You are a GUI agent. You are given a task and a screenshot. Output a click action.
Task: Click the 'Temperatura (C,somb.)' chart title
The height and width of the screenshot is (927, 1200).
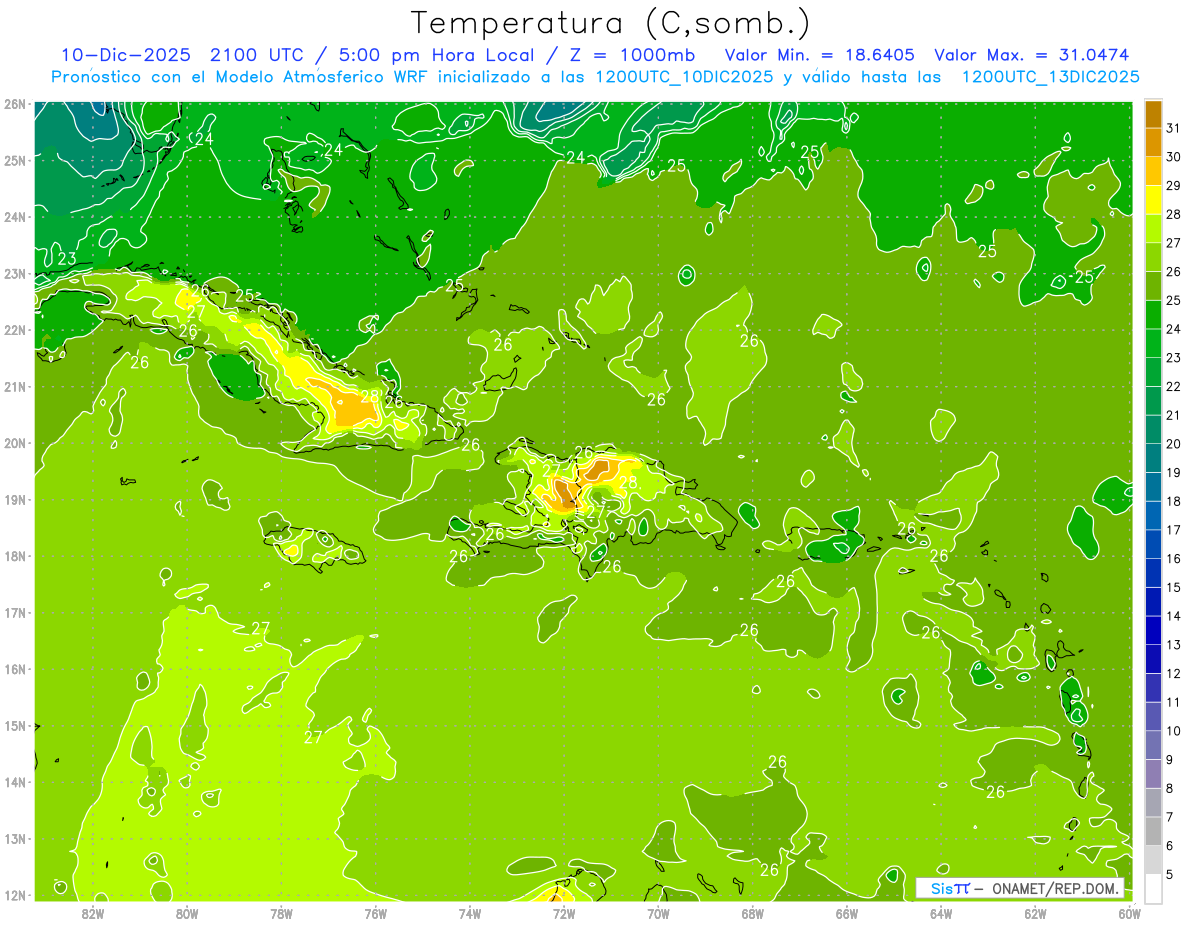(x=610, y=23)
